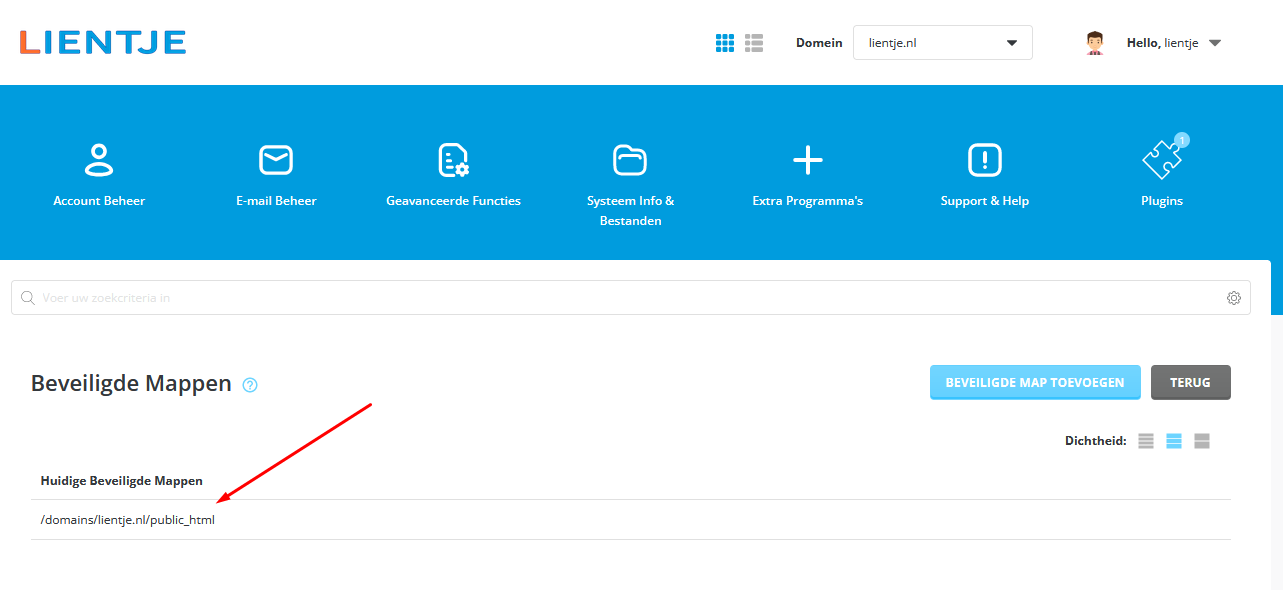Open /domains/lientje.nl/public_html protected folder

[x=128, y=520]
